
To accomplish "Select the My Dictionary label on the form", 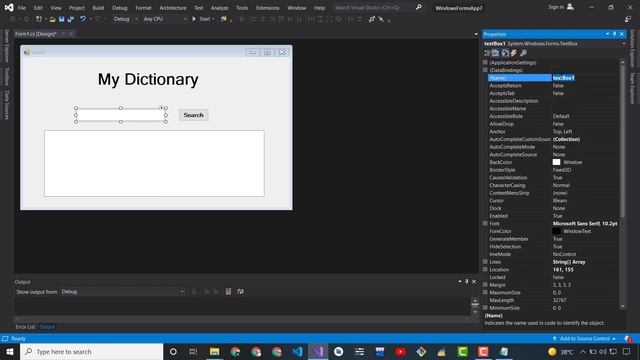I will point(148,79).
